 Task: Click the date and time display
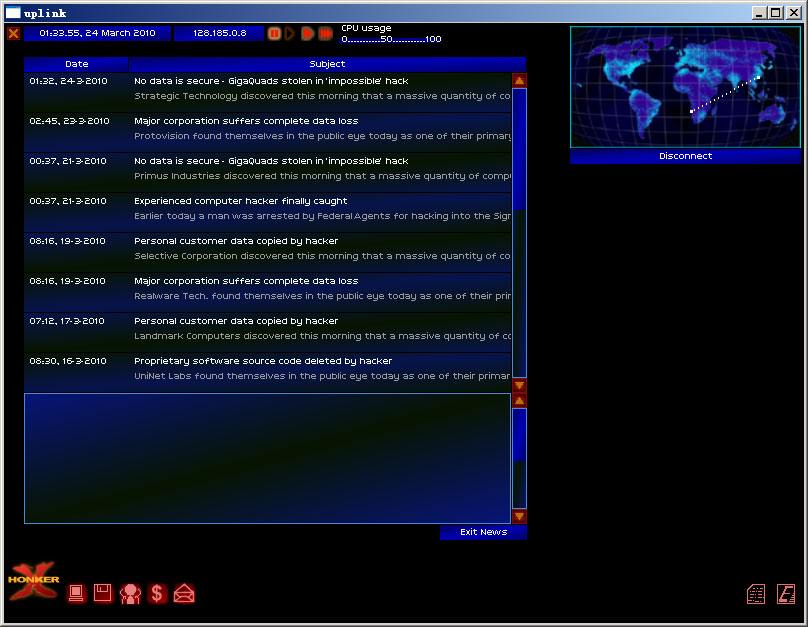coord(97,33)
